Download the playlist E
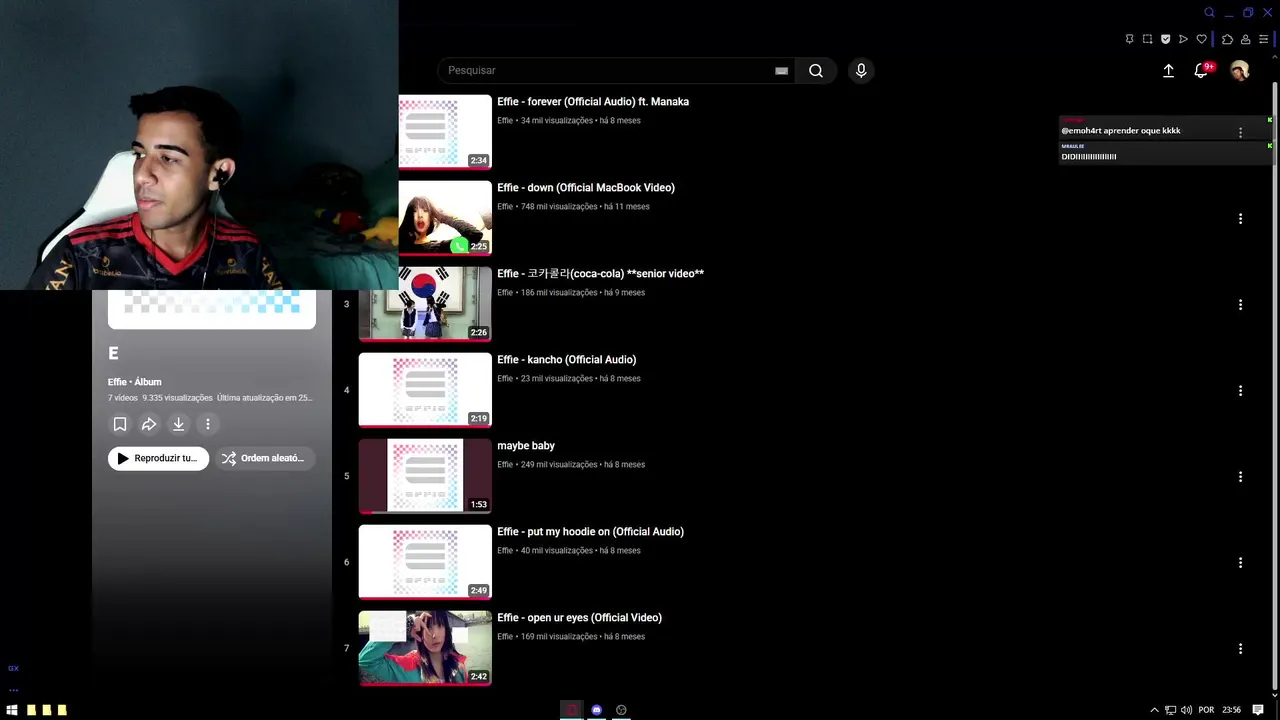 [x=178, y=424]
